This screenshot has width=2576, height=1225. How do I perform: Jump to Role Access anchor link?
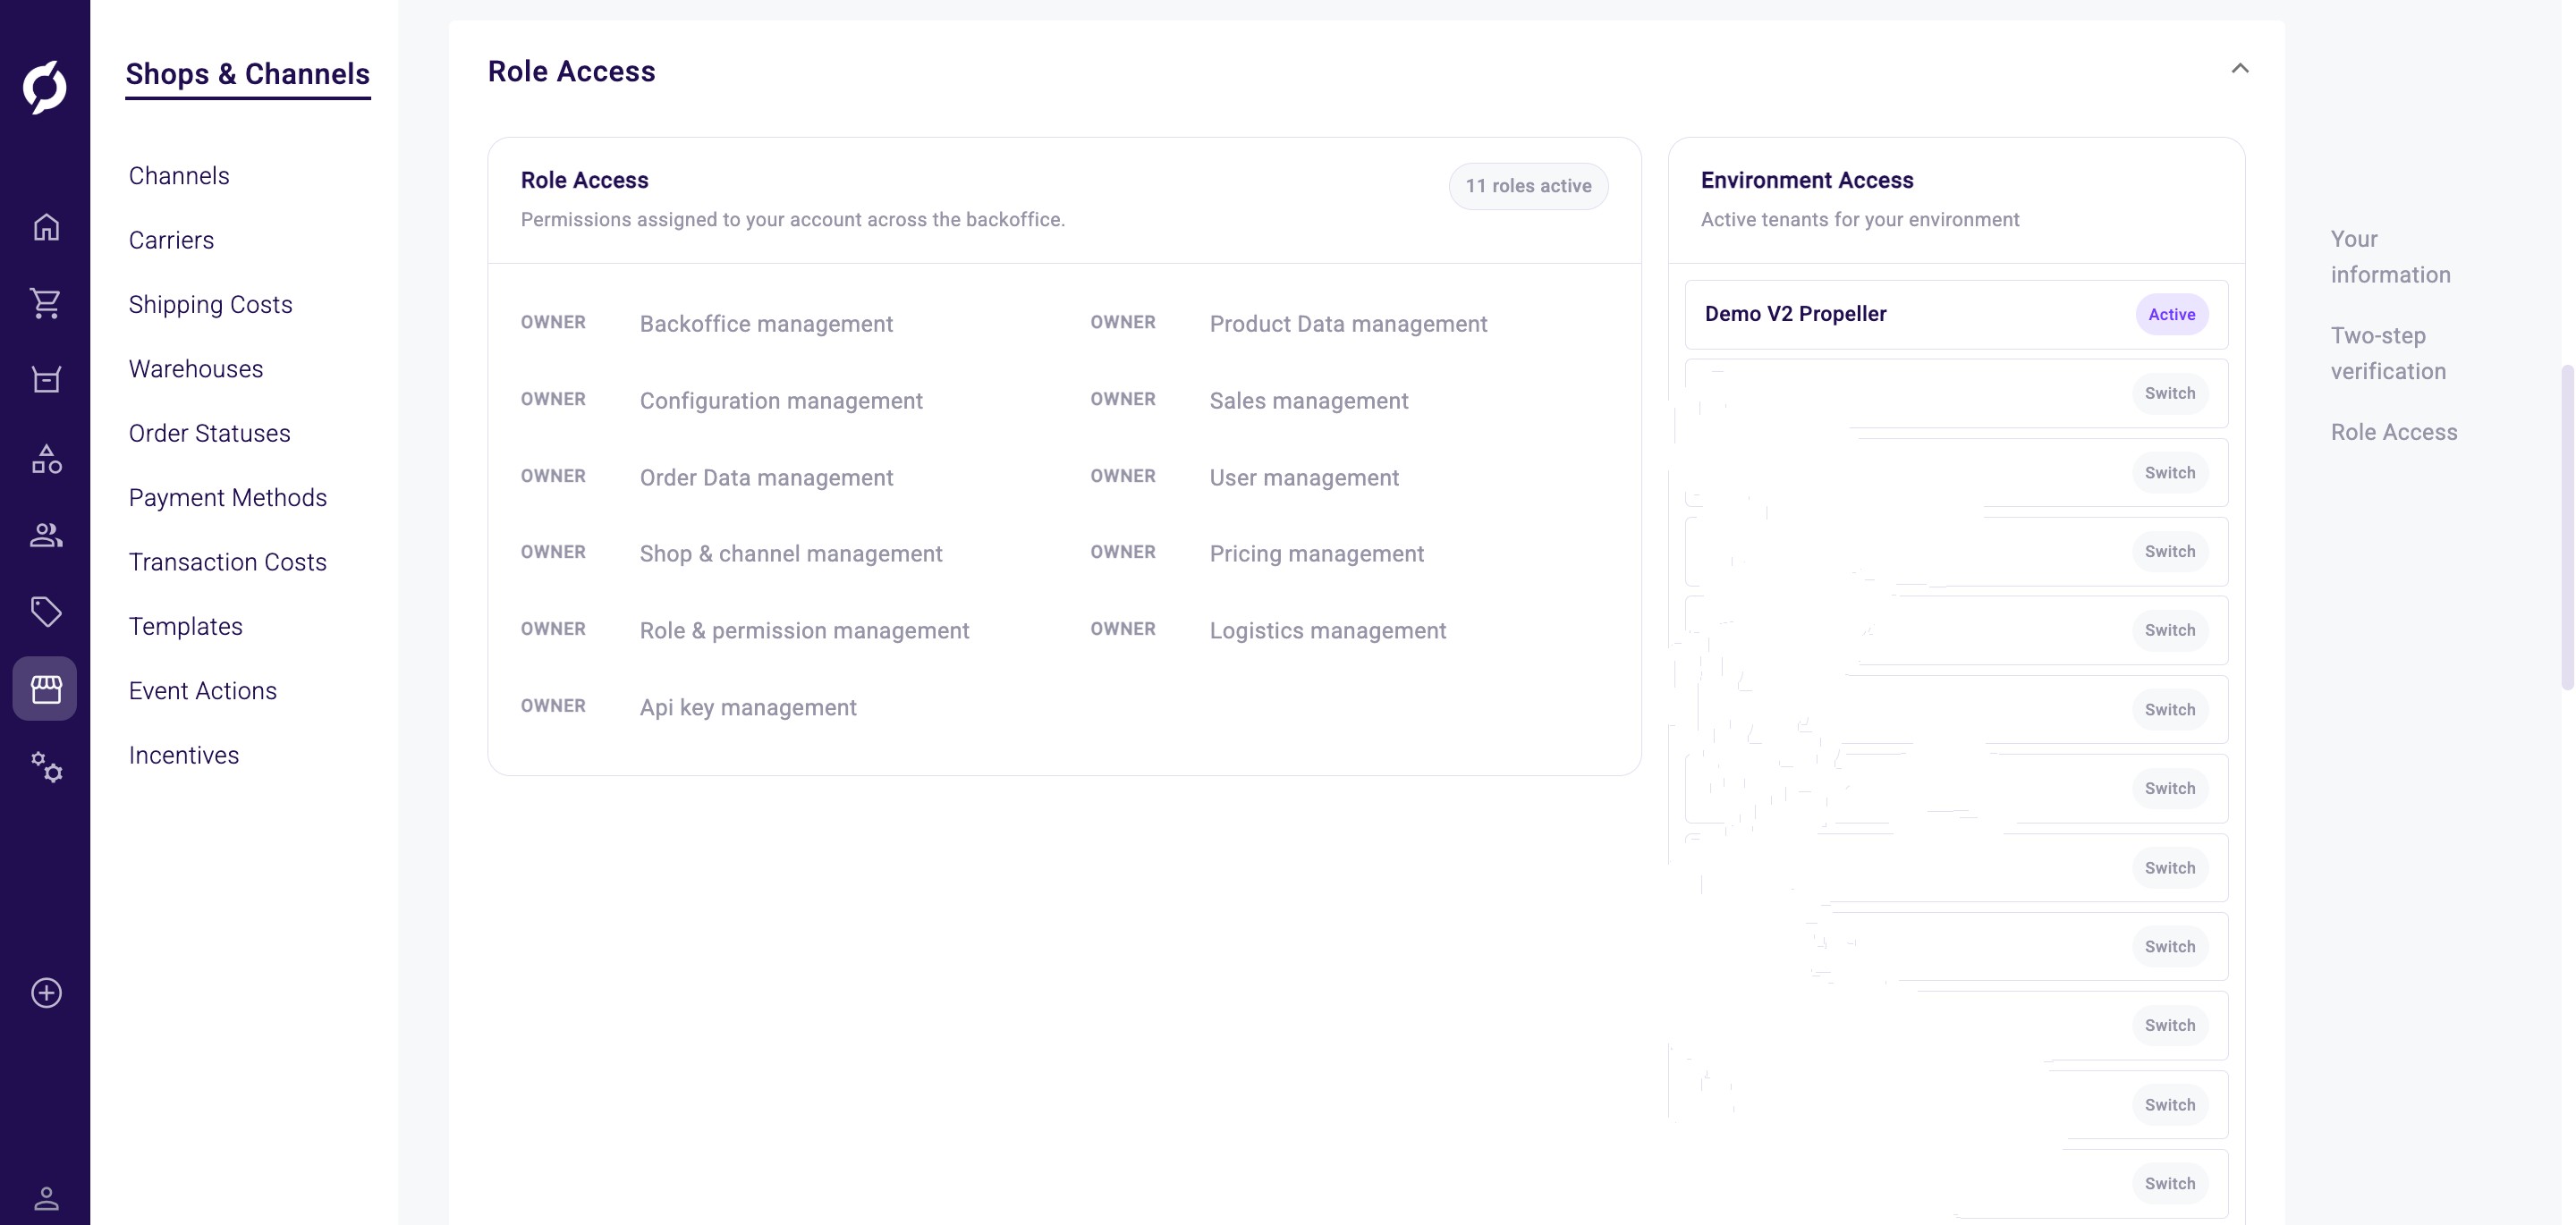[2394, 432]
